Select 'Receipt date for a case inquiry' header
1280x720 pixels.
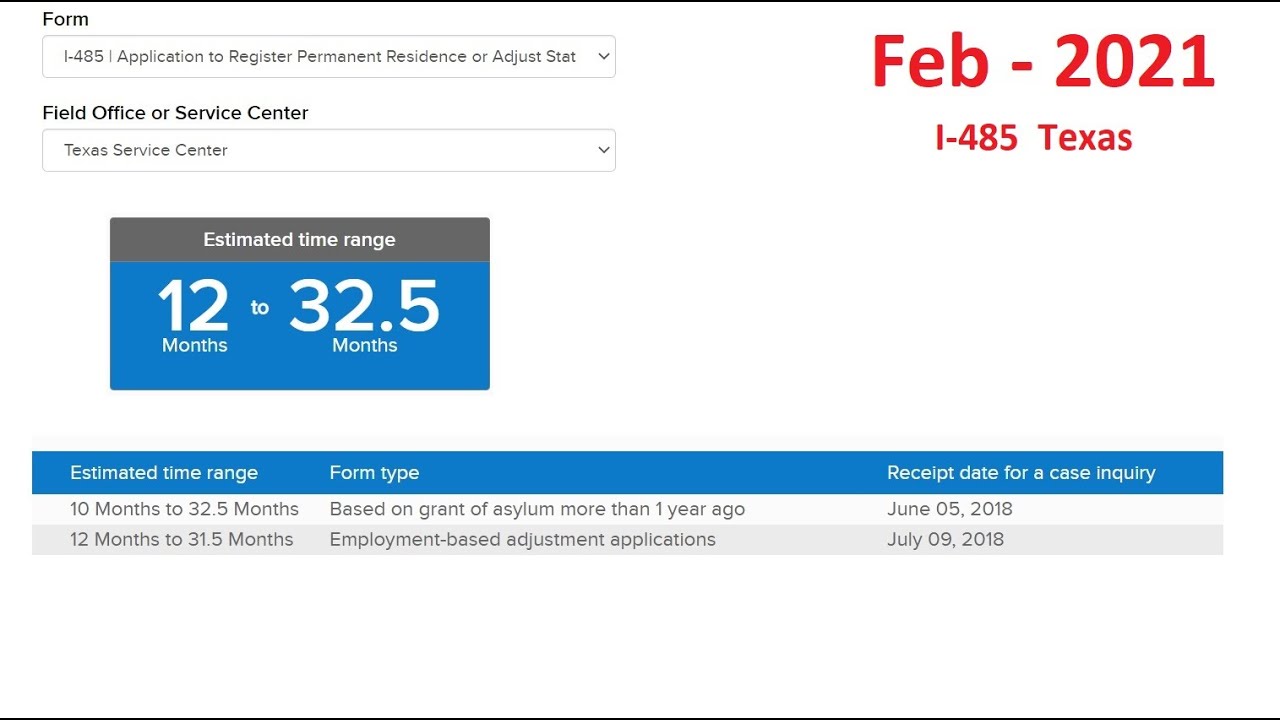click(1021, 473)
